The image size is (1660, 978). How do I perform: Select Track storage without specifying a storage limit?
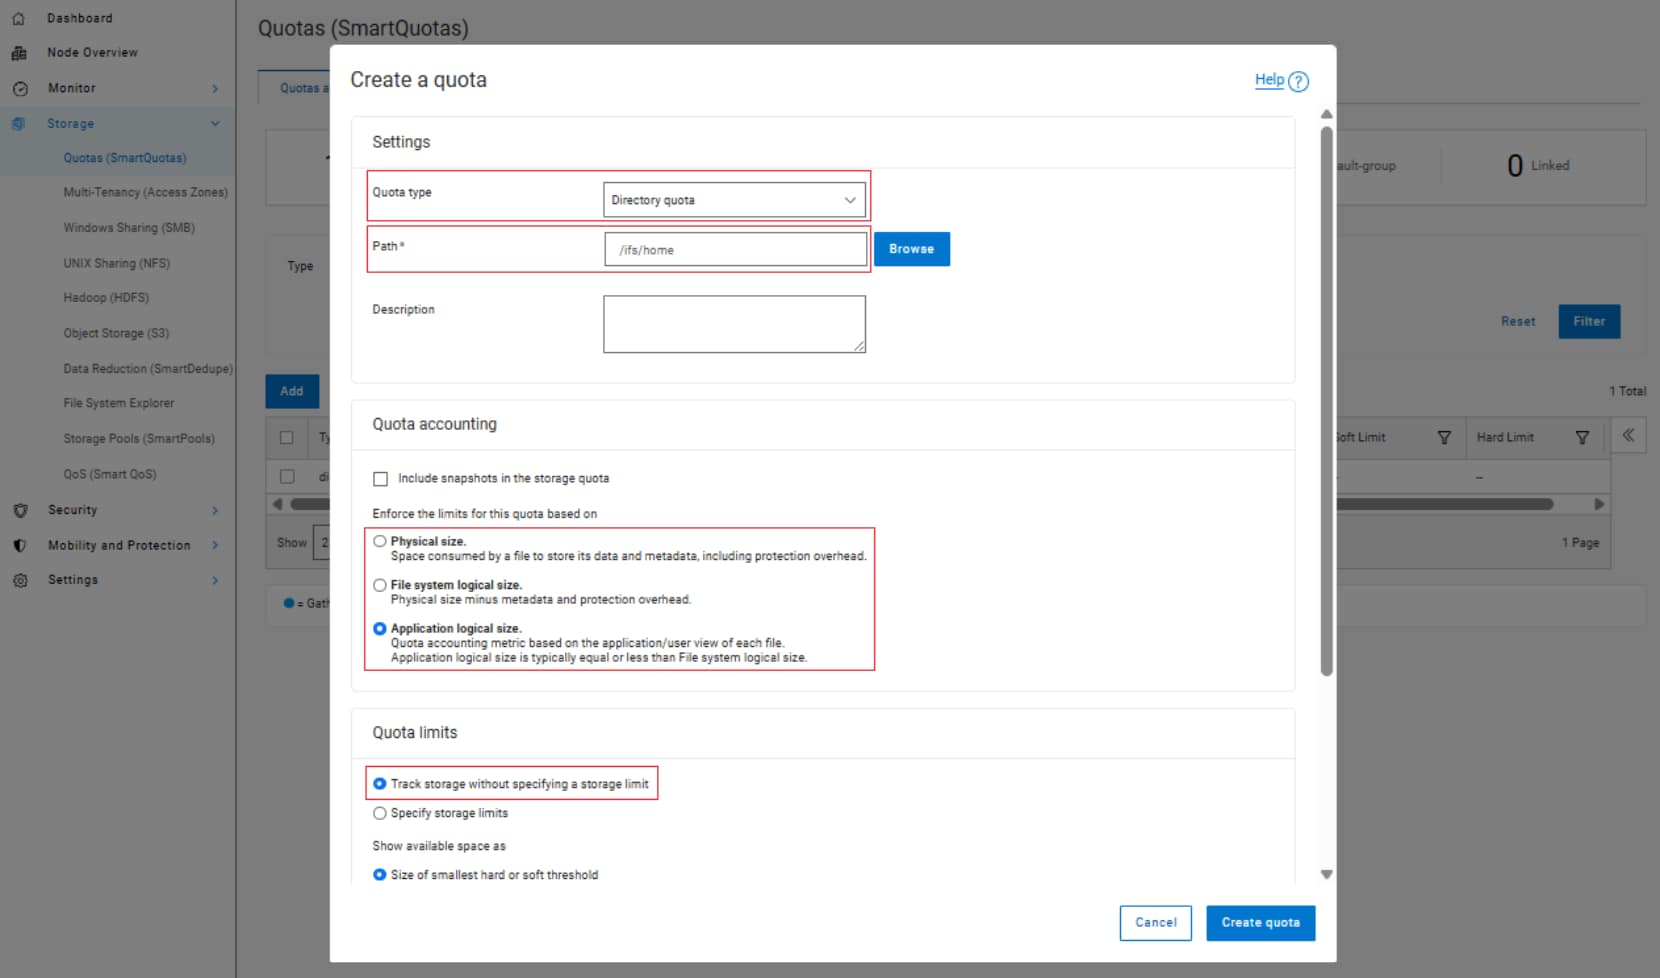380,784
